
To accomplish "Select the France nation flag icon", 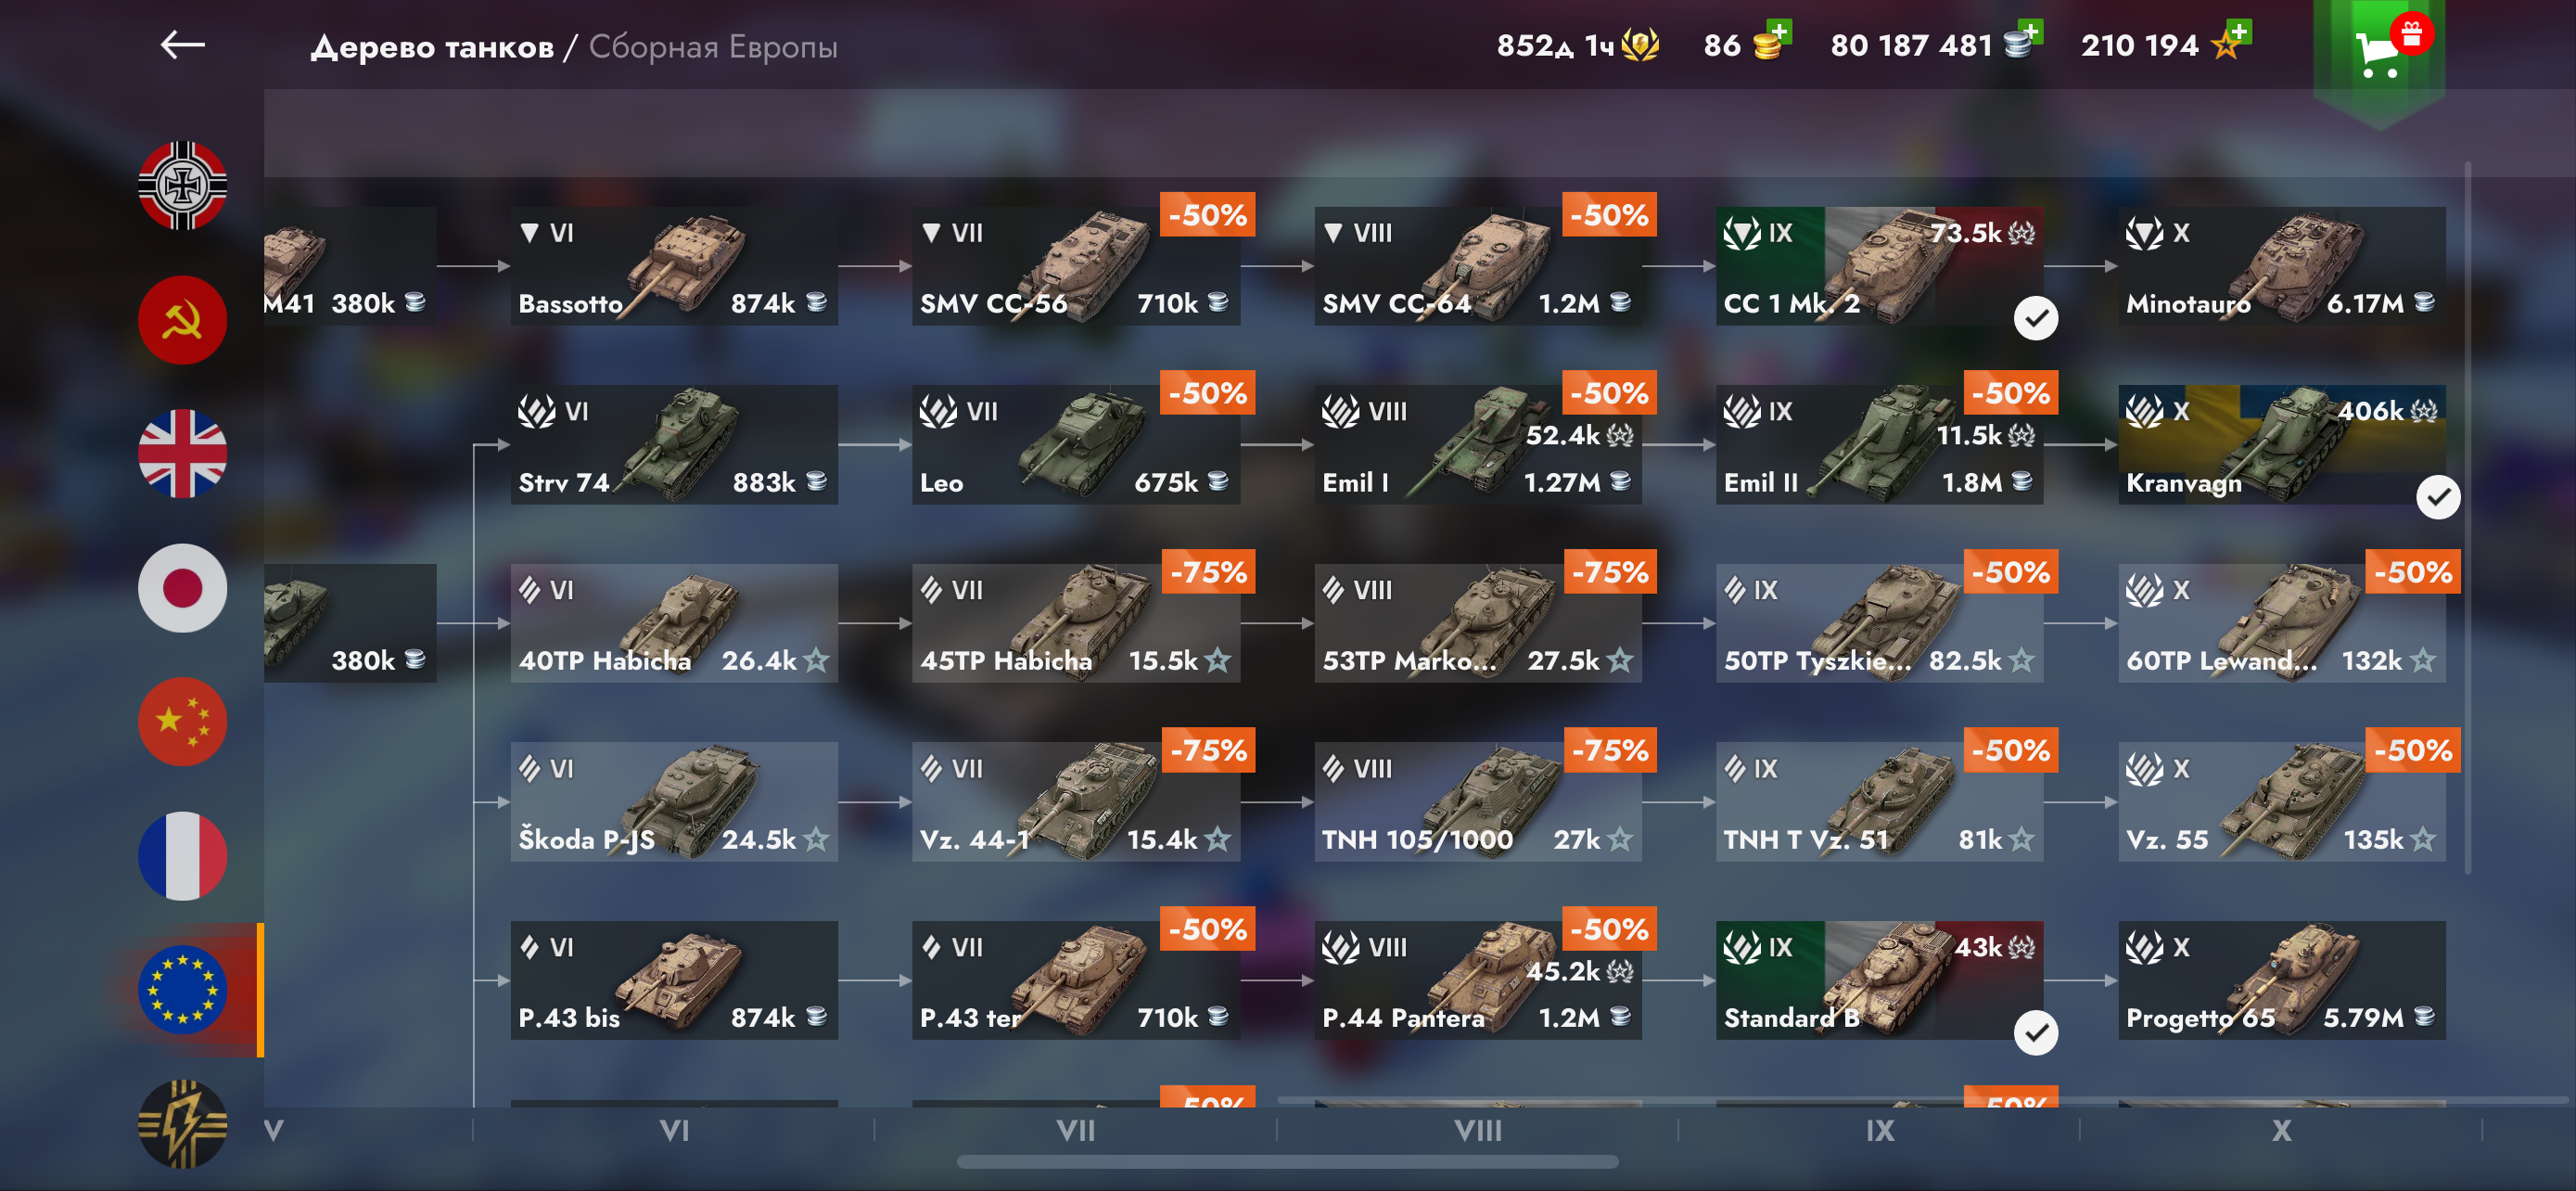I will coord(182,856).
